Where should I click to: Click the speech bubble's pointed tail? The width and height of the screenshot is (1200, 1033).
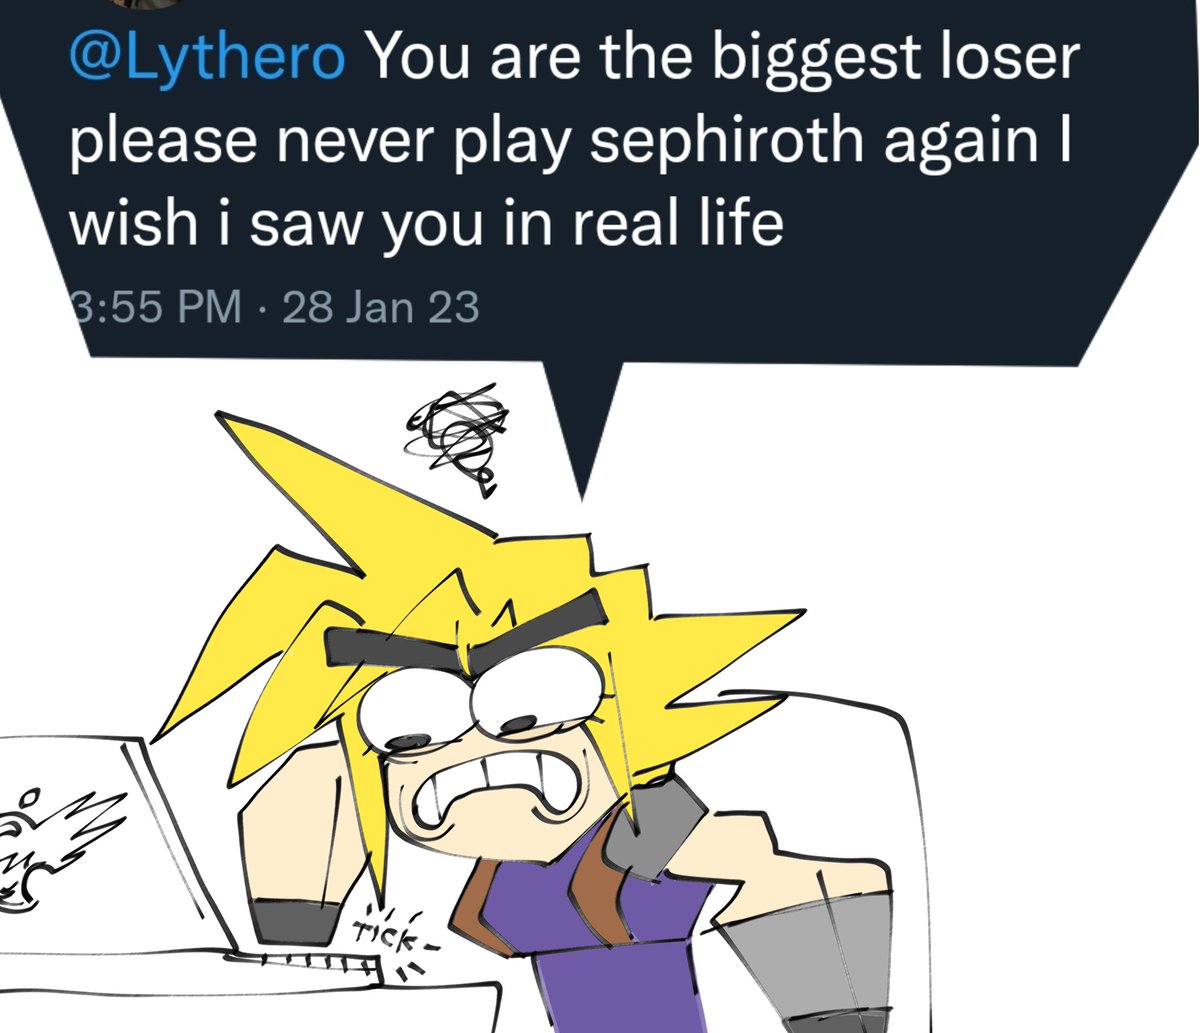(x=587, y=425)
